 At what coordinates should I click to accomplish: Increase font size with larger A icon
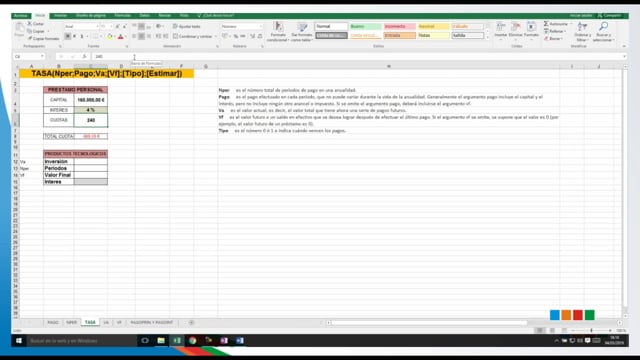(x=118, y=27)
